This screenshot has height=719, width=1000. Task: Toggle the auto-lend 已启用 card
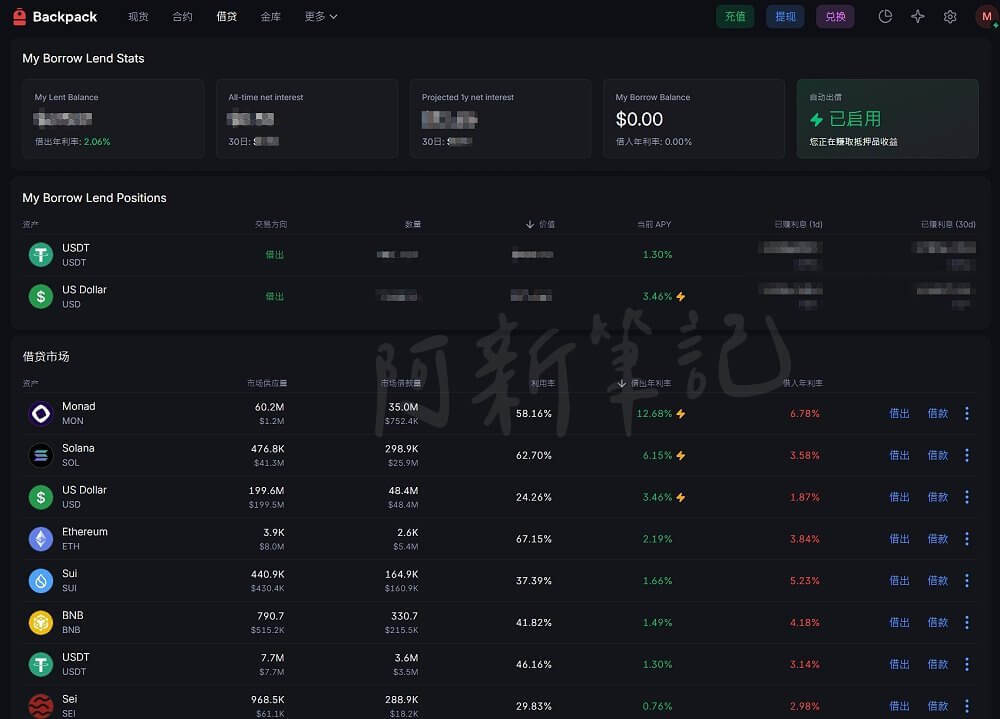click(887, 119)
